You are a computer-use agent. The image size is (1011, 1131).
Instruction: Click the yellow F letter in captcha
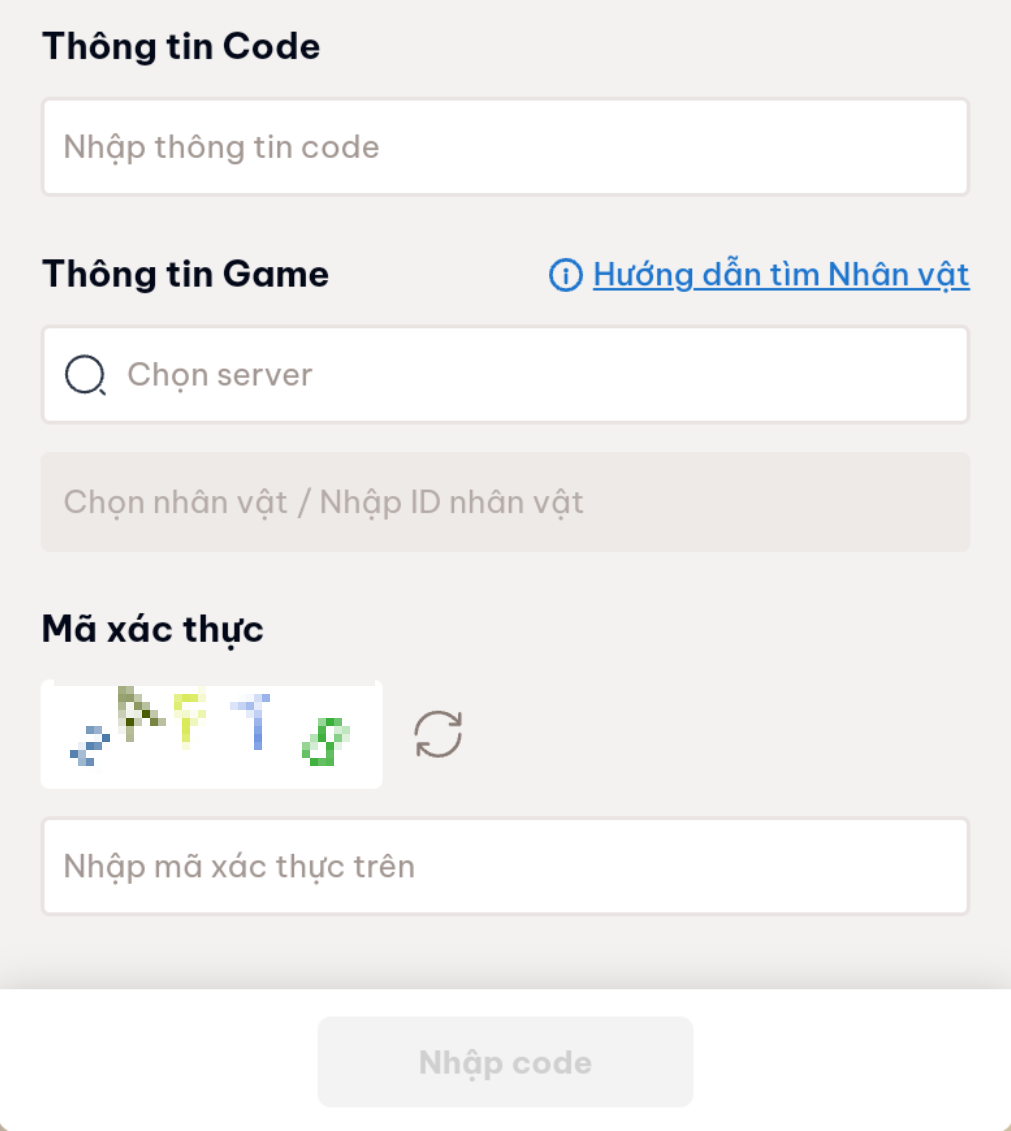coord(188,717)
